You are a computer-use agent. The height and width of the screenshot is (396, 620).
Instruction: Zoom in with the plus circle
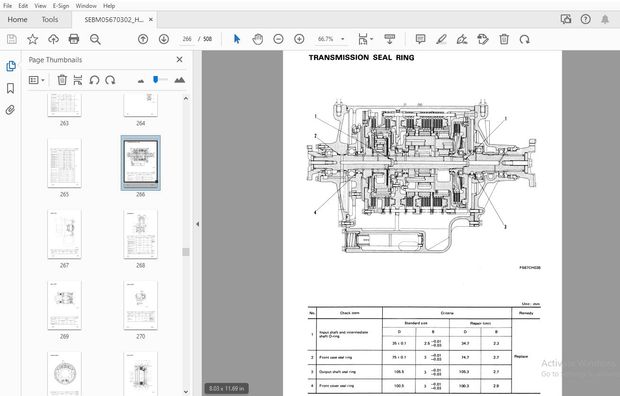[x=299, y=39]
